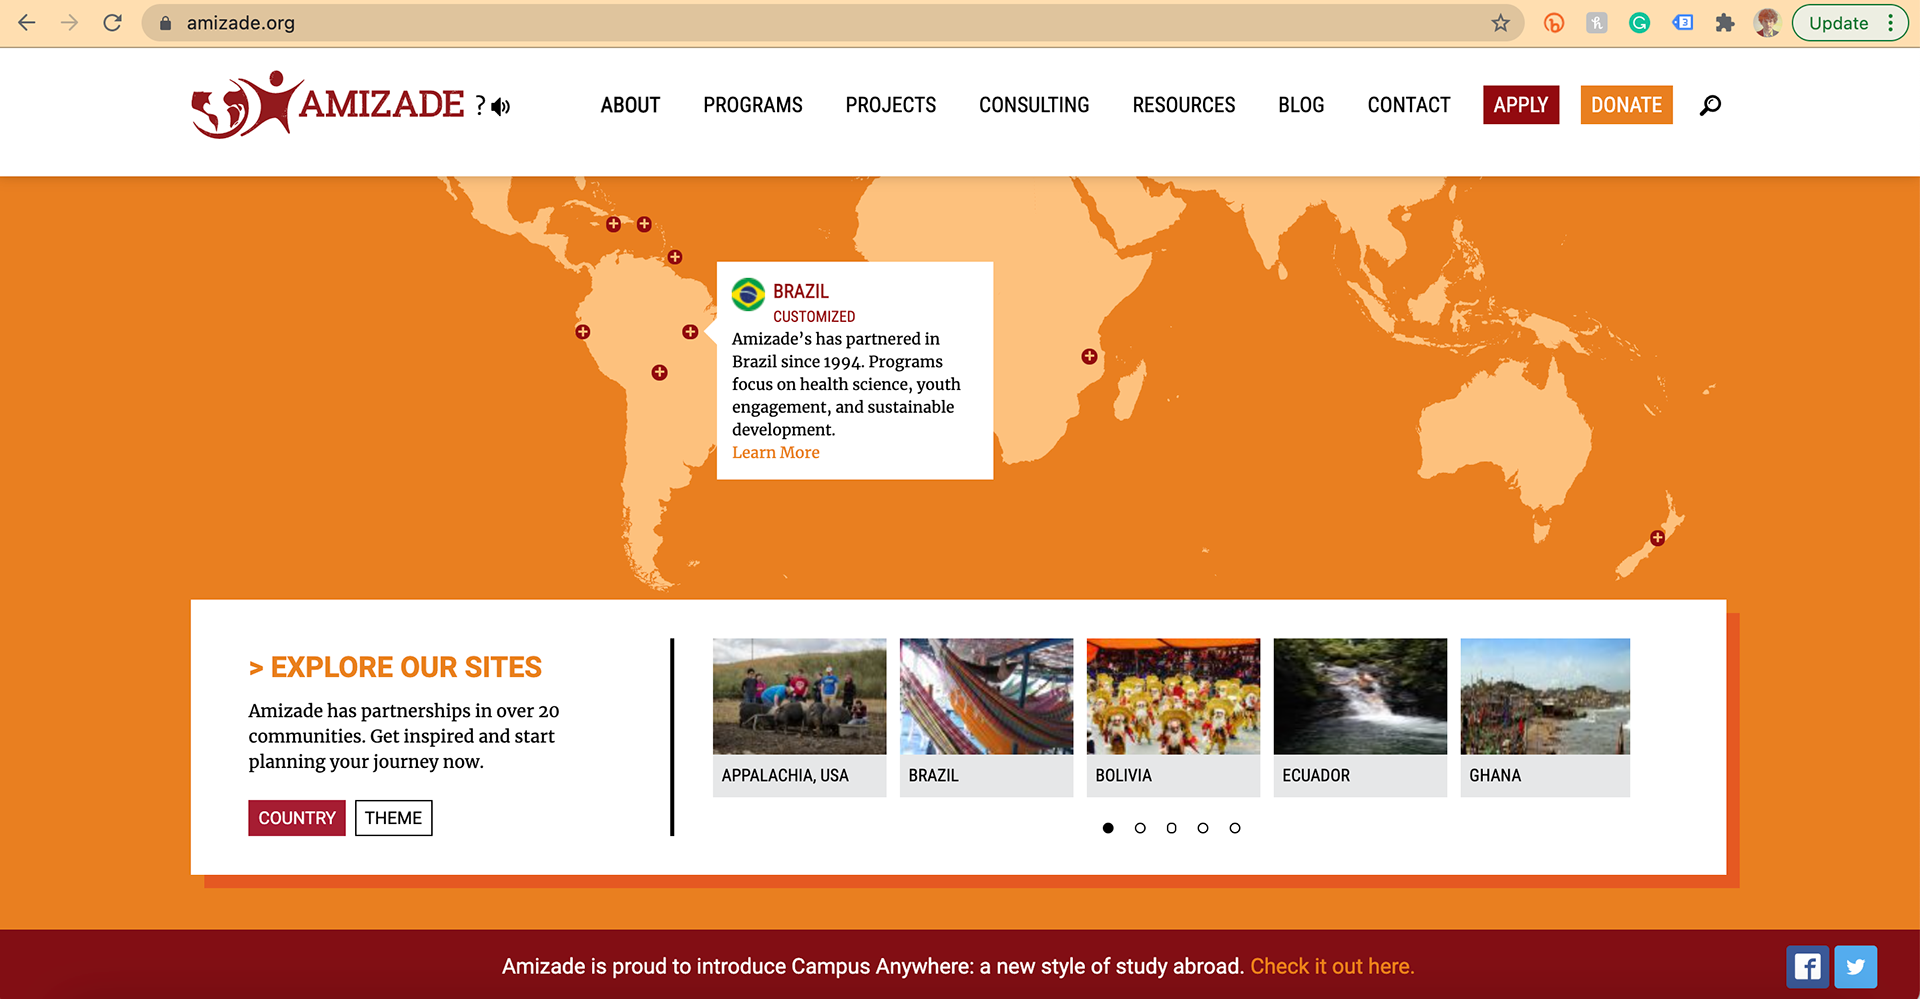Click the lock icon in the address bar

click(x=166, y=23)
